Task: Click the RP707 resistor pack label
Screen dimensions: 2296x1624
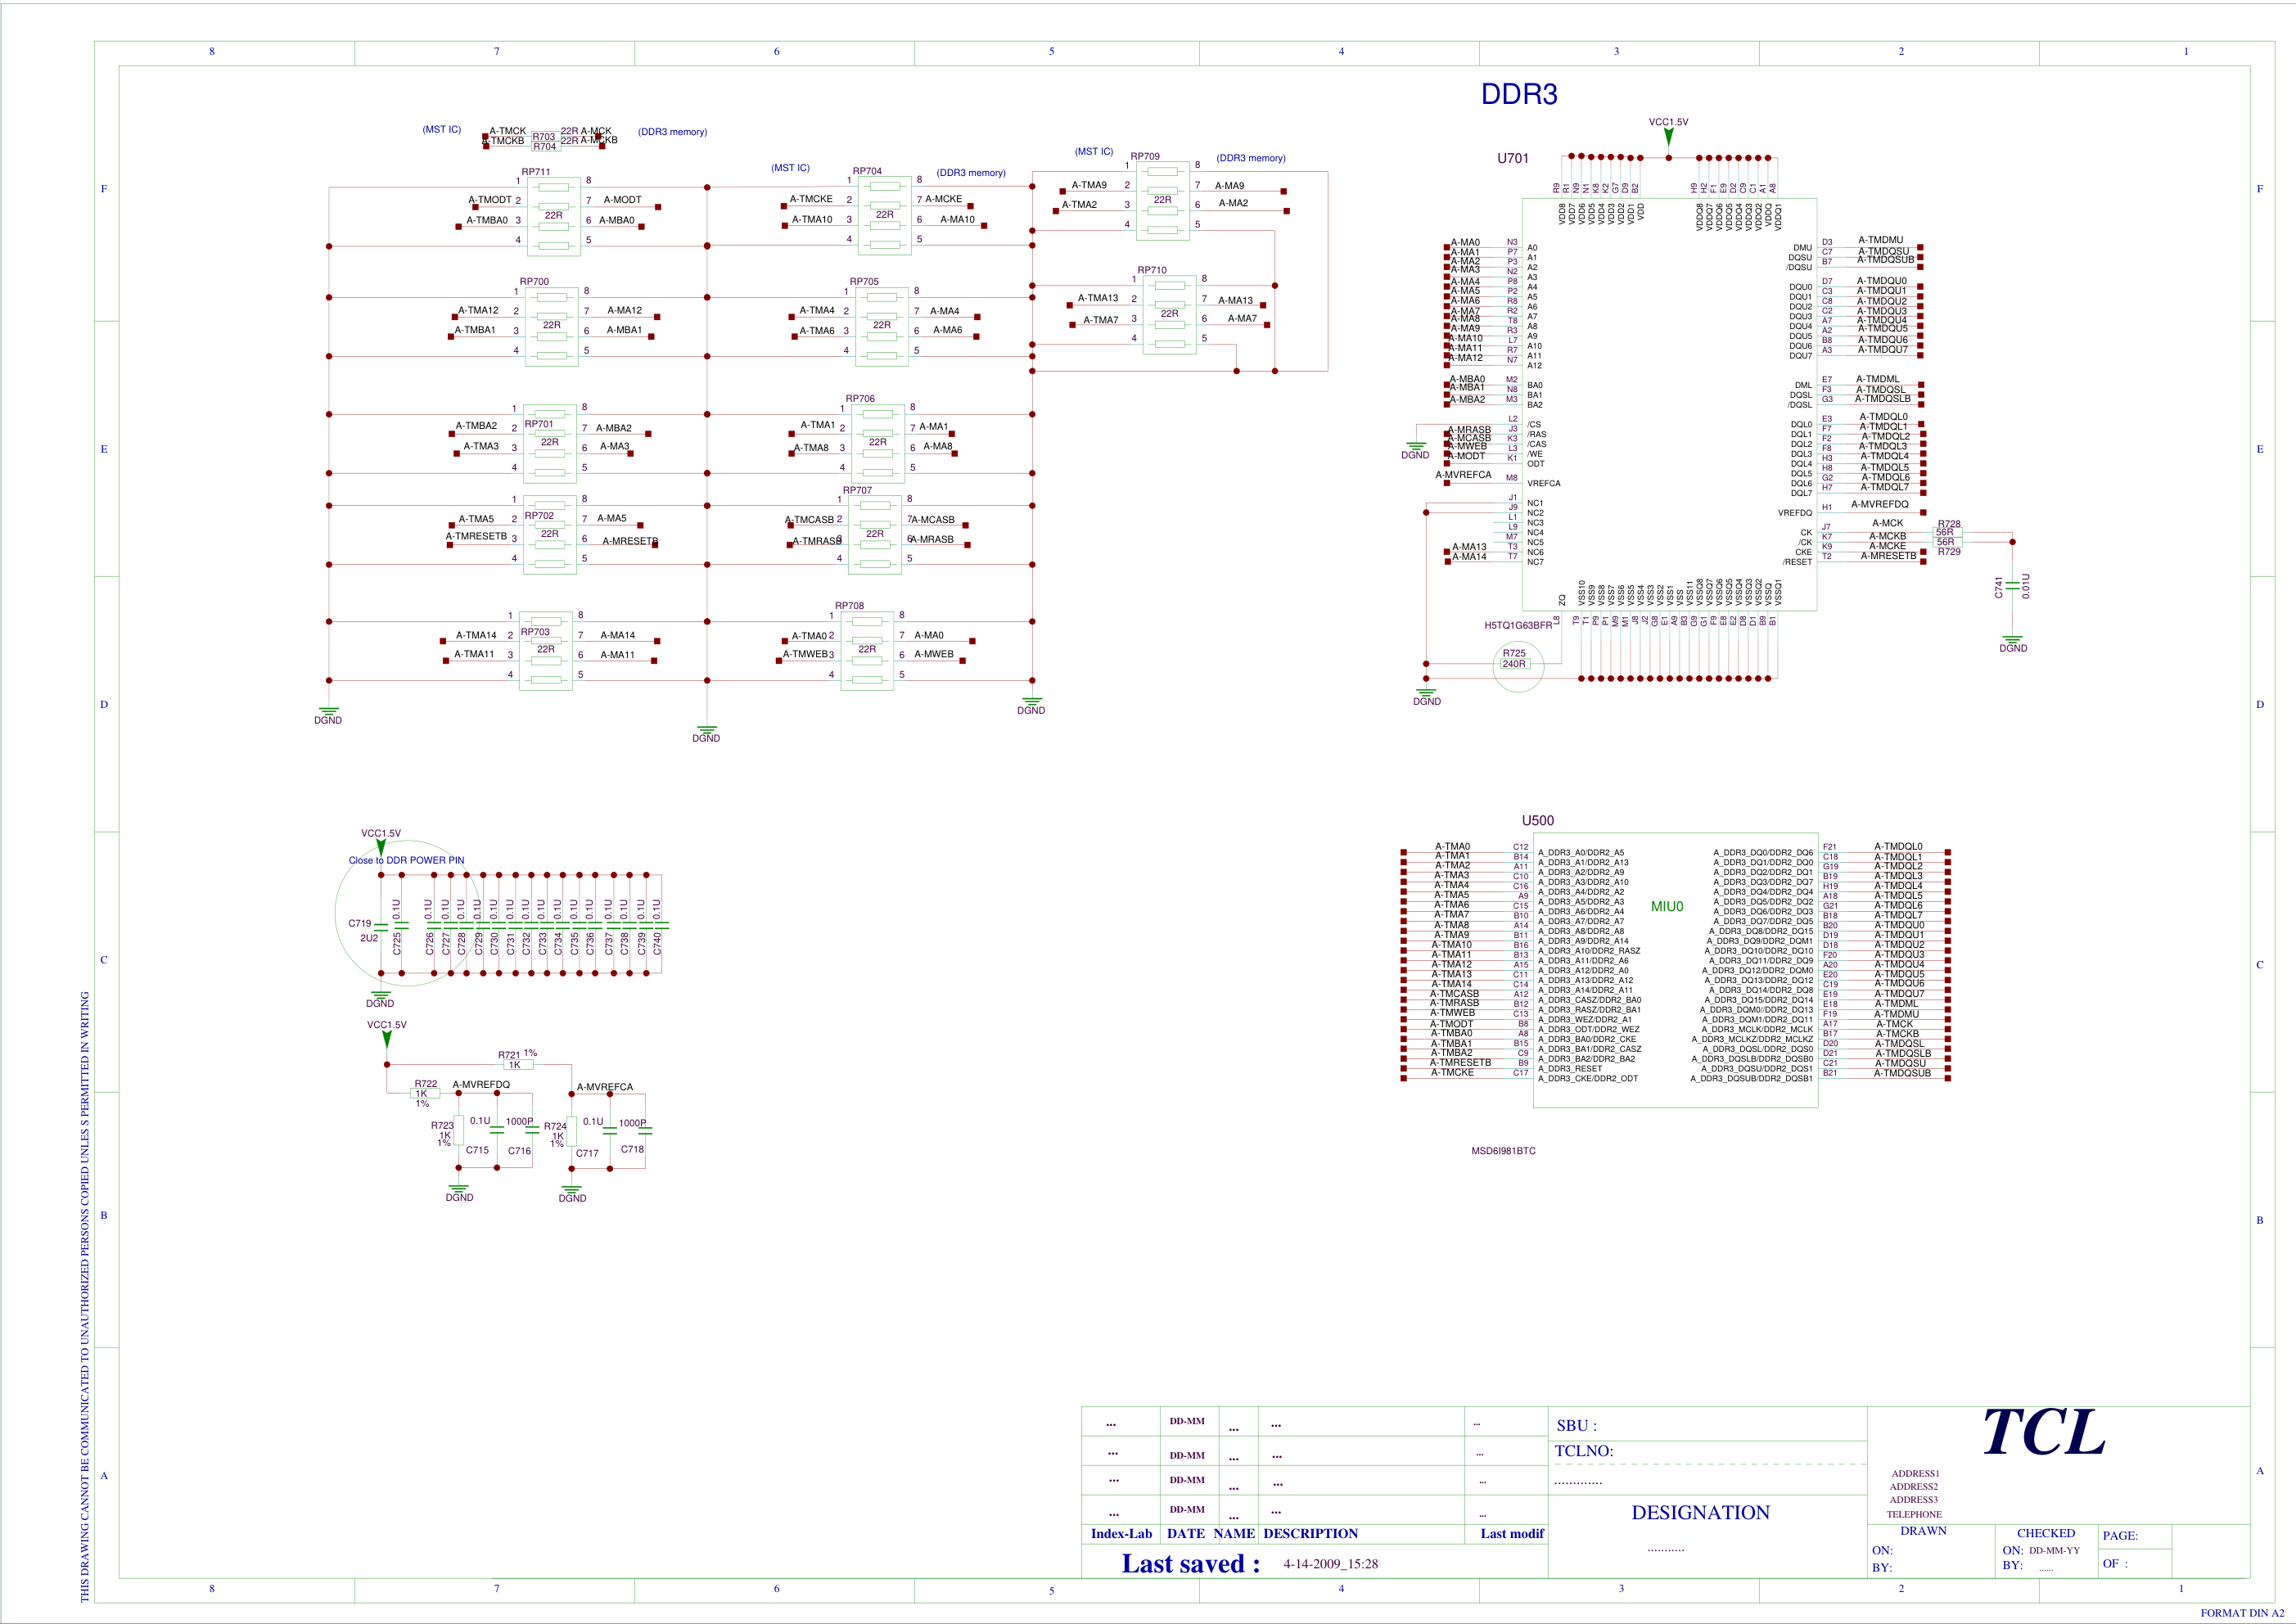Action: [857, 490]
